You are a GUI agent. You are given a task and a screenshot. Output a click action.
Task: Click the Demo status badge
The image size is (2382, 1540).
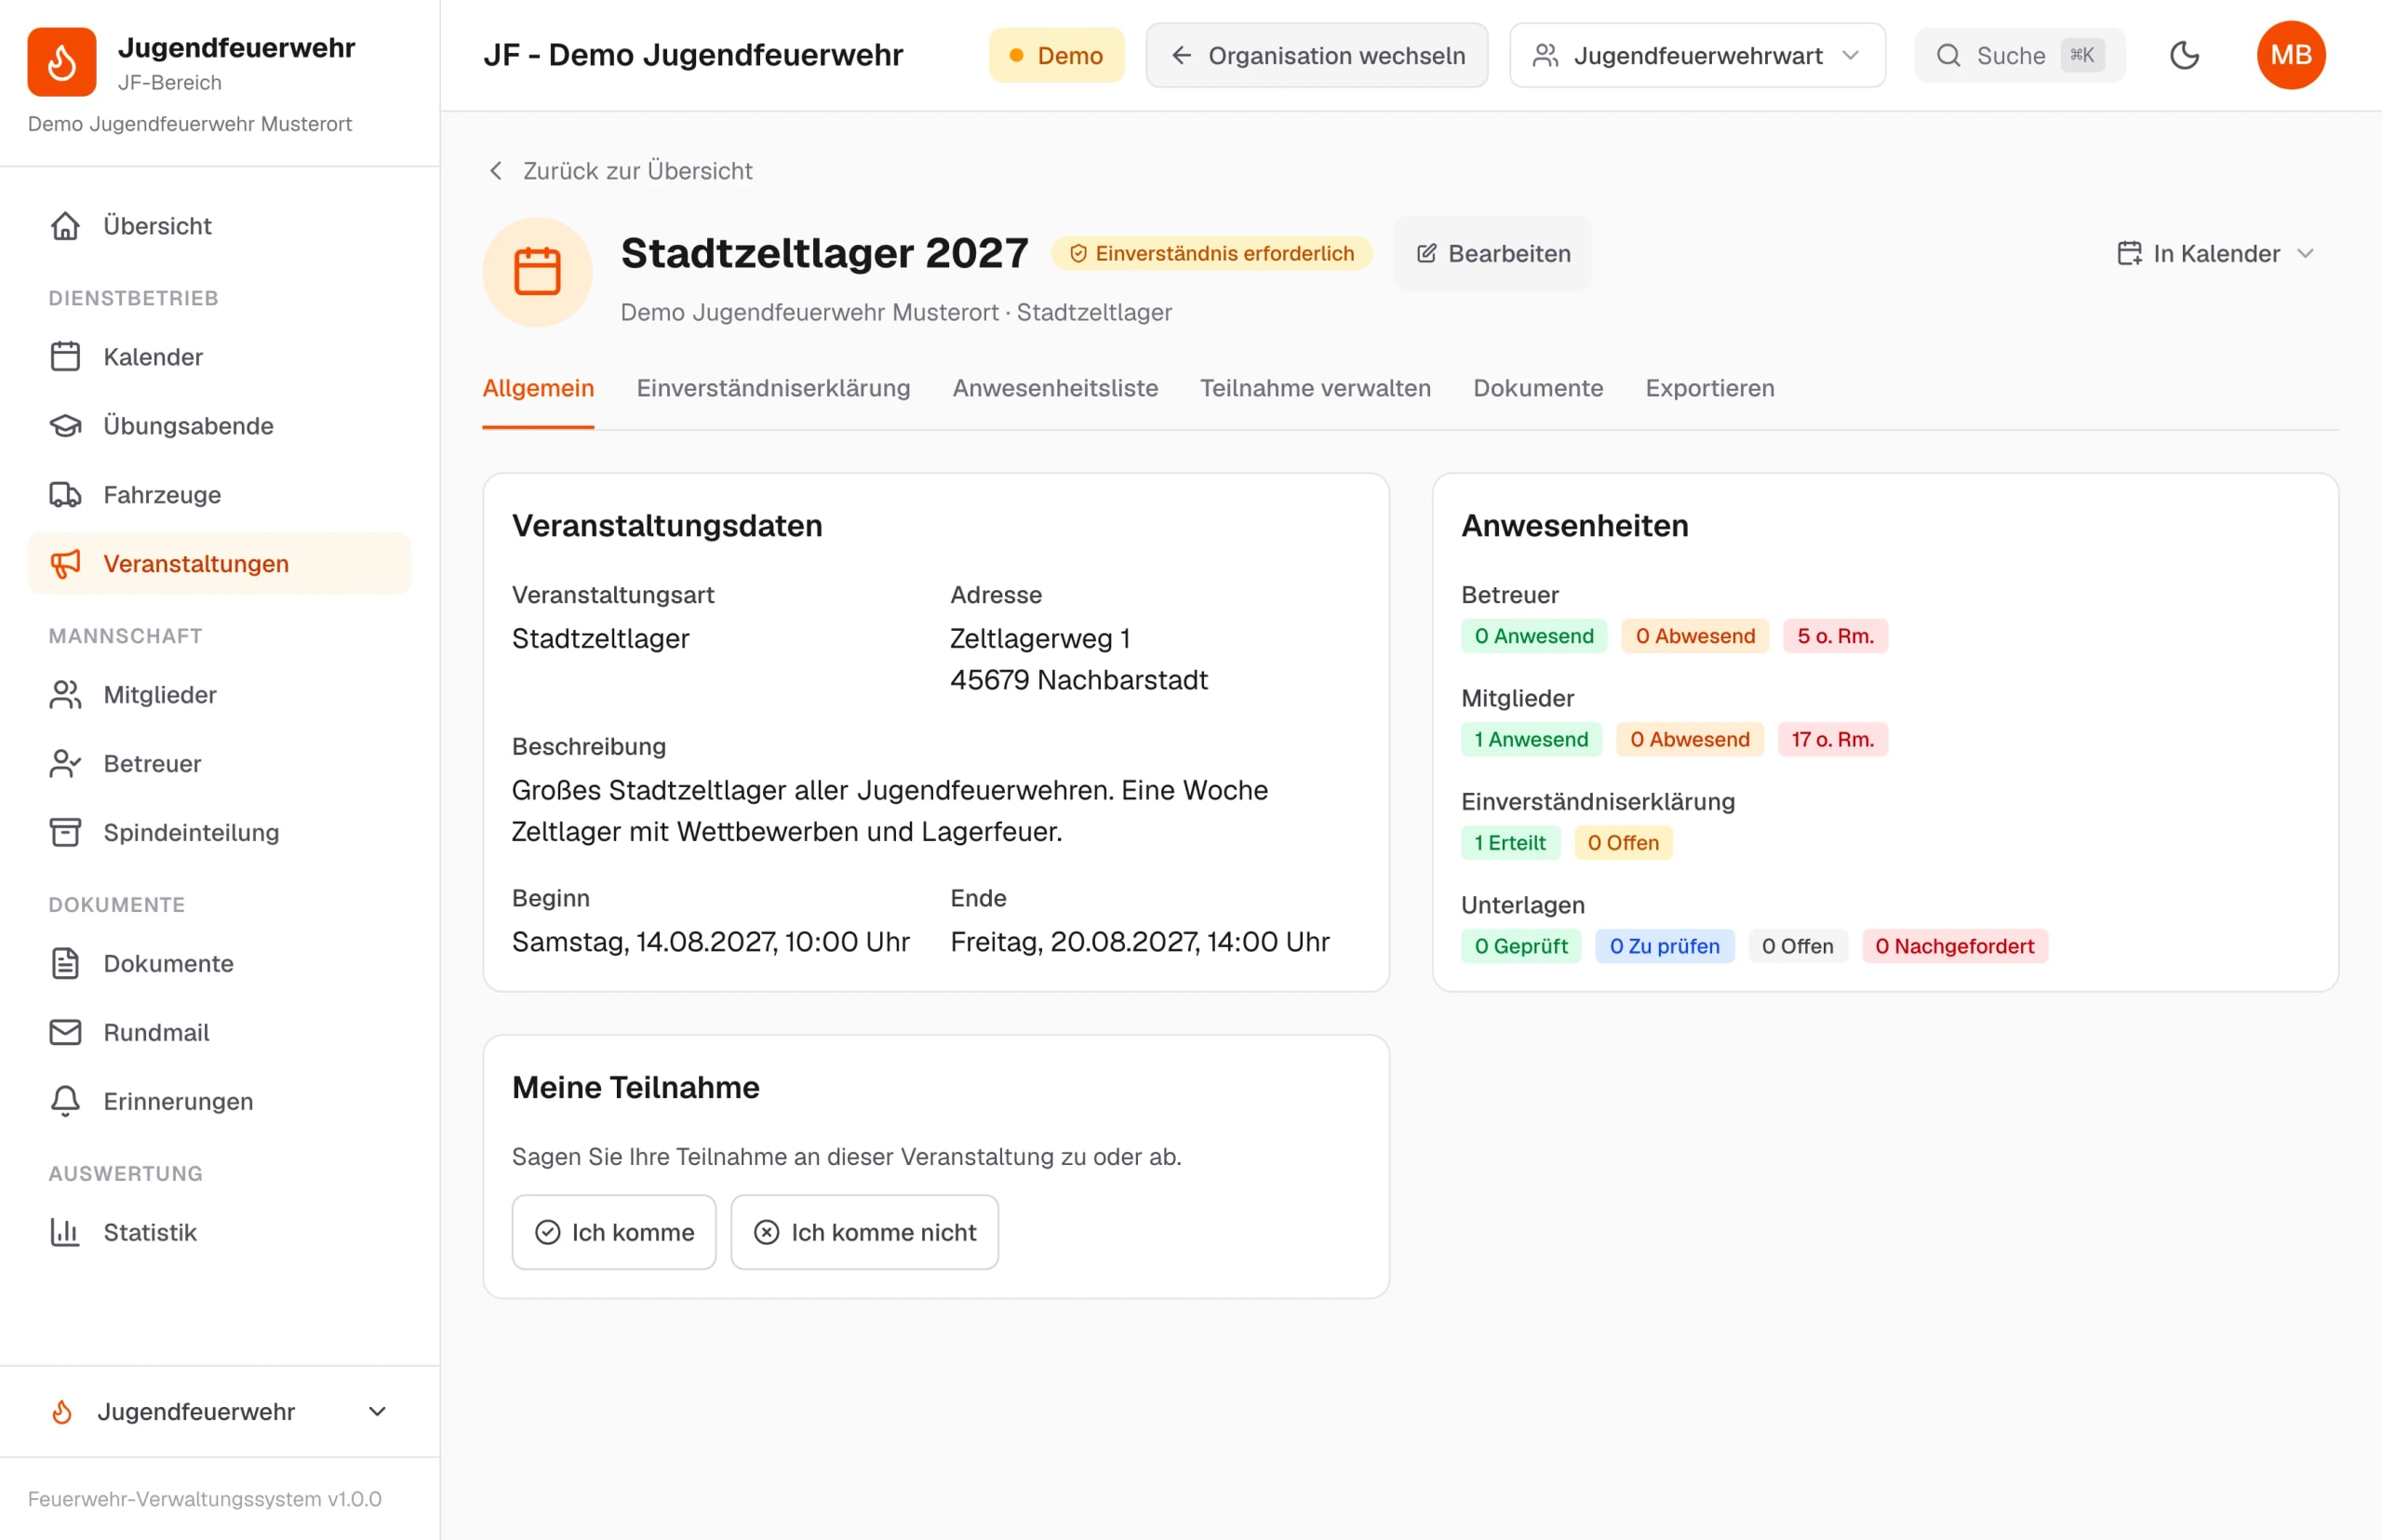click(1056, 56)
